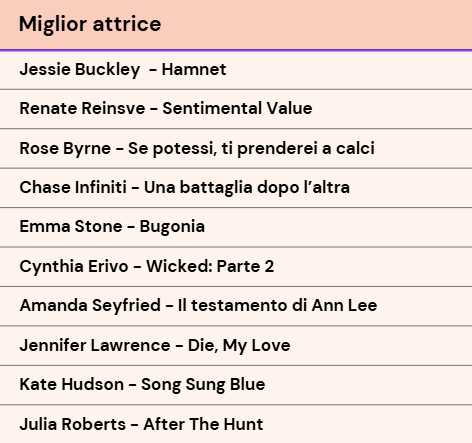The width and height of the screenshot is (472, 443).
Task: Click the Miglior attrice table header
Action: pyautogui.click(x=236, y=25)
